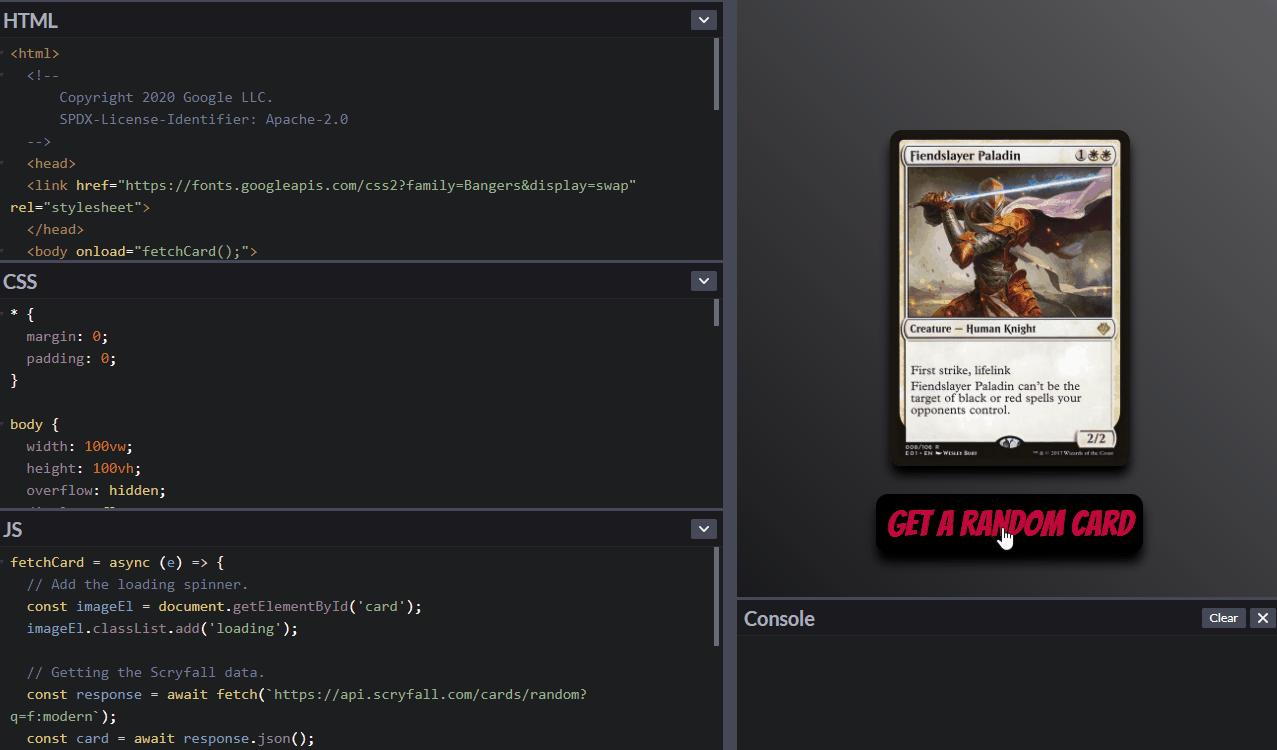Collapse the HTML panel using its chevron
Image resolution: width=1277 pixels, height=750 pixels.
[x=703, y=19]
